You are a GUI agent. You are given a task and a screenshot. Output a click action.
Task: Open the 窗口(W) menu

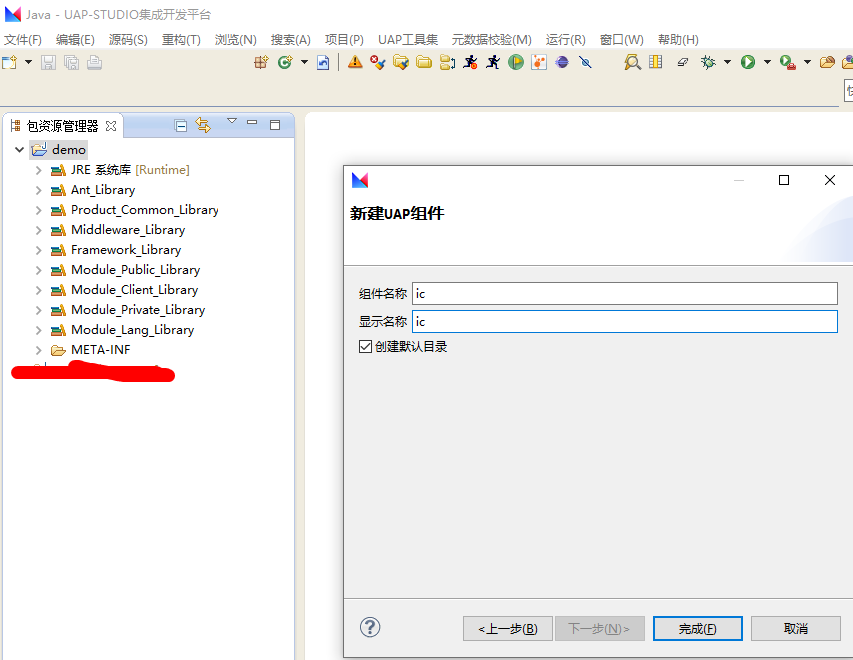coord(621,40)
